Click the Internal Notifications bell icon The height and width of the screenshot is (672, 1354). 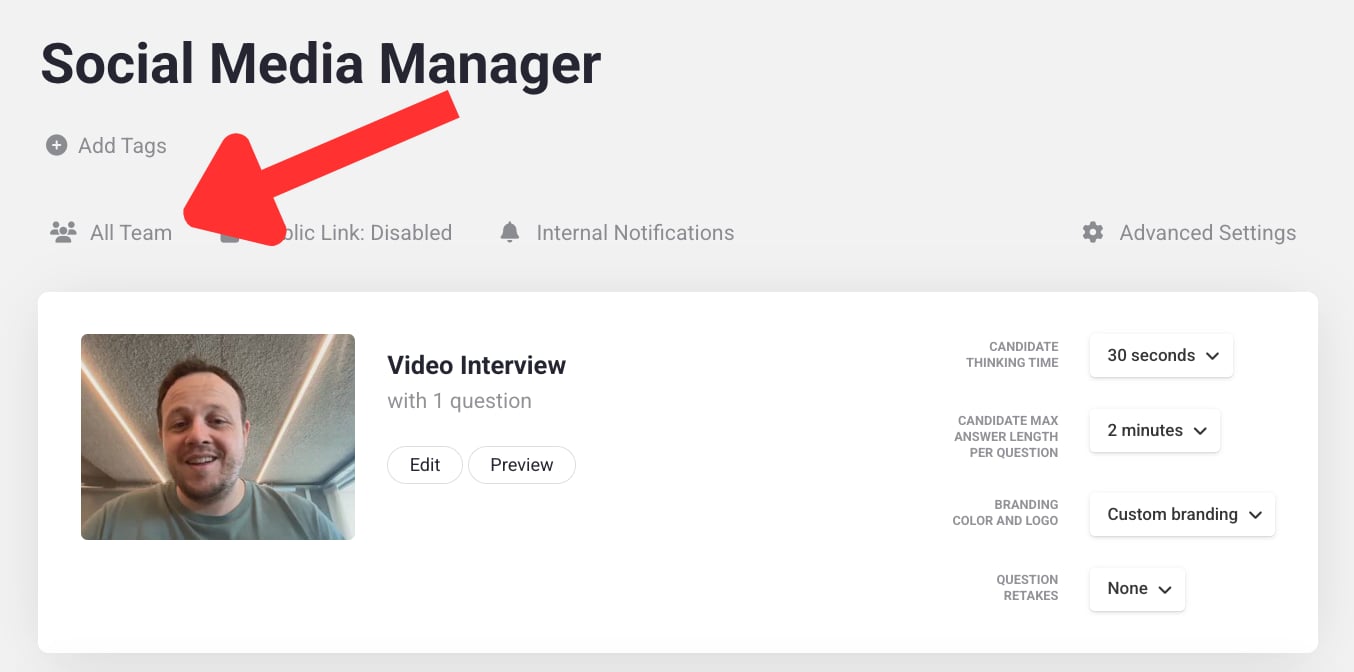tap(510, 233)
